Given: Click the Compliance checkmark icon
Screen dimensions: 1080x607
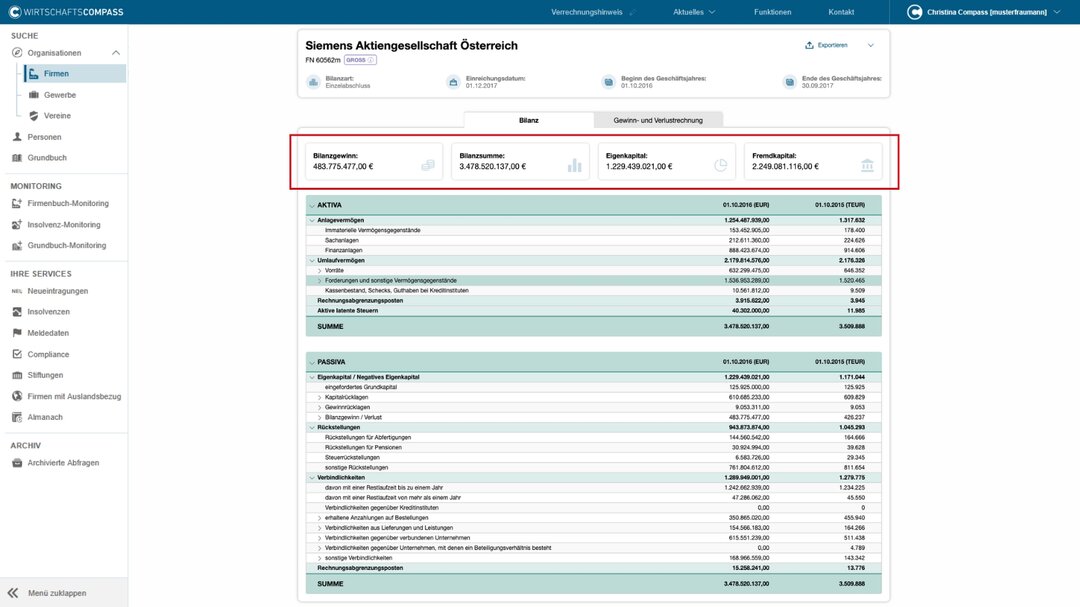Looking at the screenshot, I should click(x=17, y=354).
